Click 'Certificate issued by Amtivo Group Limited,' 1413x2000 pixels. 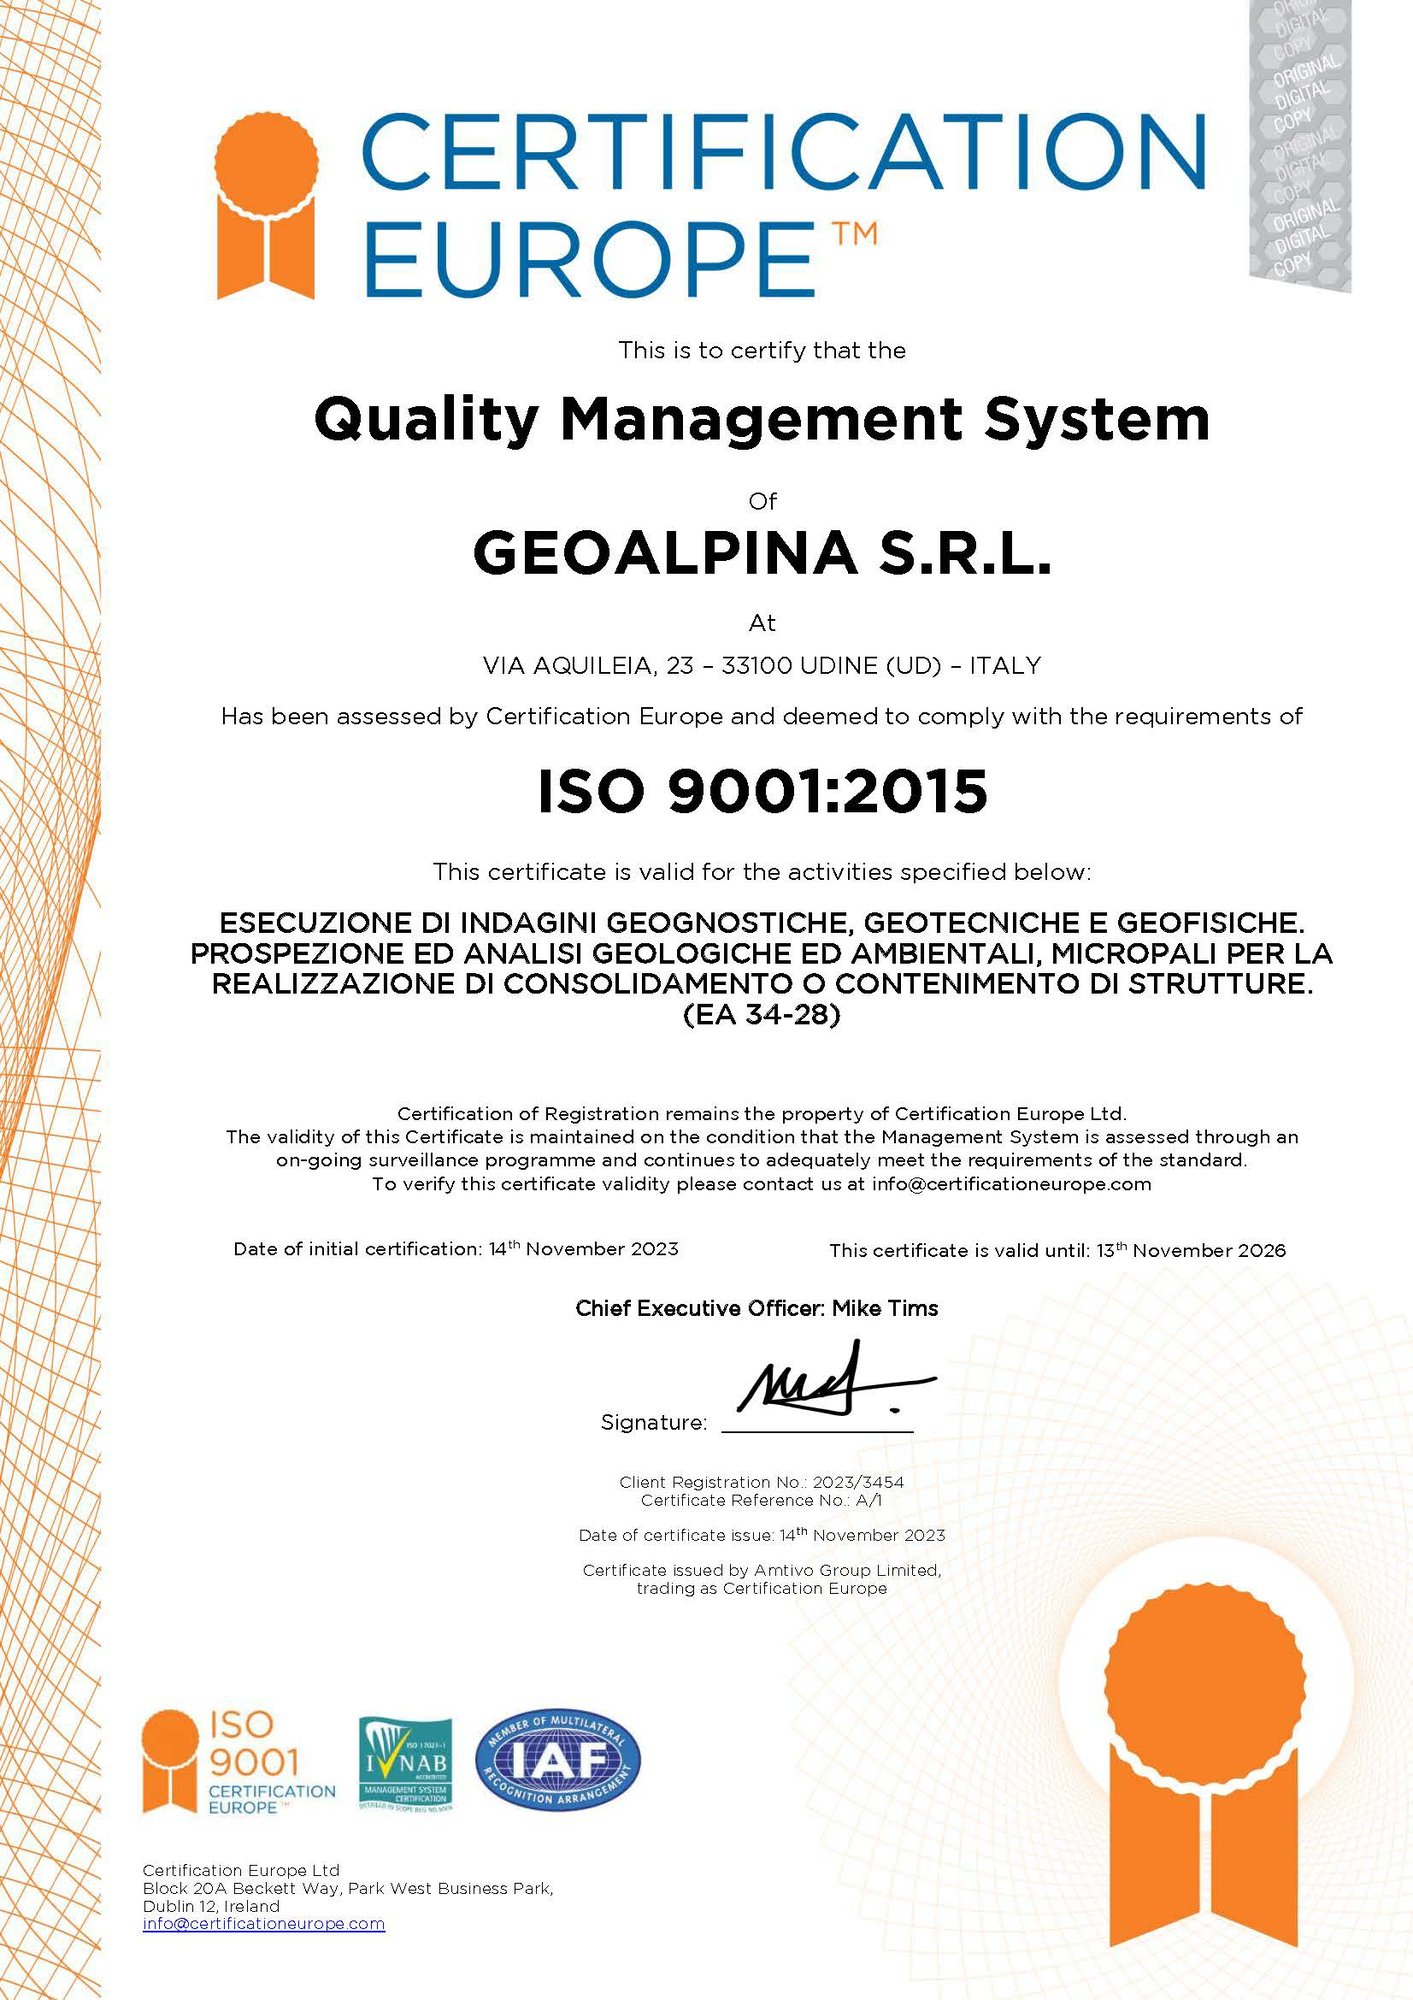click(762, 1570)
